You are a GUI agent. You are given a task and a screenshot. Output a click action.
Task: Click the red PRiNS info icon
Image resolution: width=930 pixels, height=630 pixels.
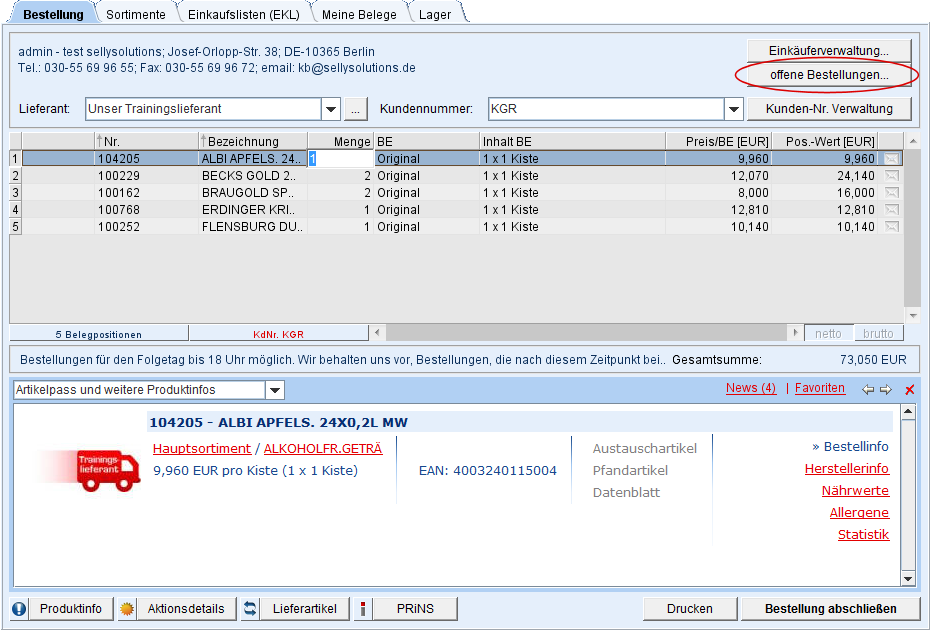coord(361,608)
